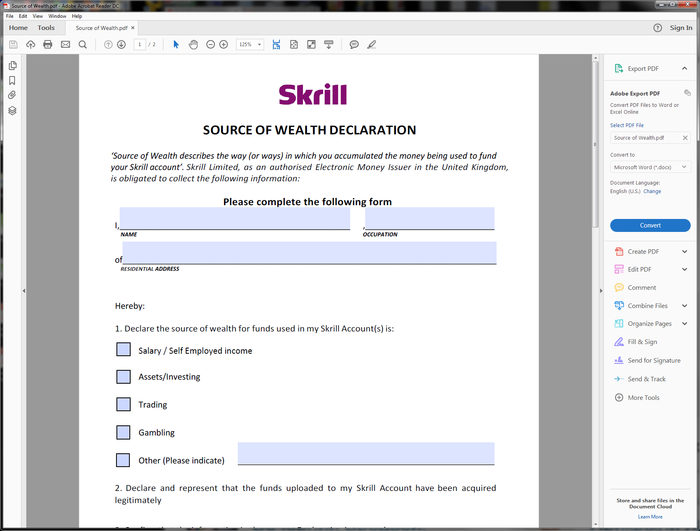Switch to the Home tab
Viewport: 700px width, 531px height.
[18, 28]
